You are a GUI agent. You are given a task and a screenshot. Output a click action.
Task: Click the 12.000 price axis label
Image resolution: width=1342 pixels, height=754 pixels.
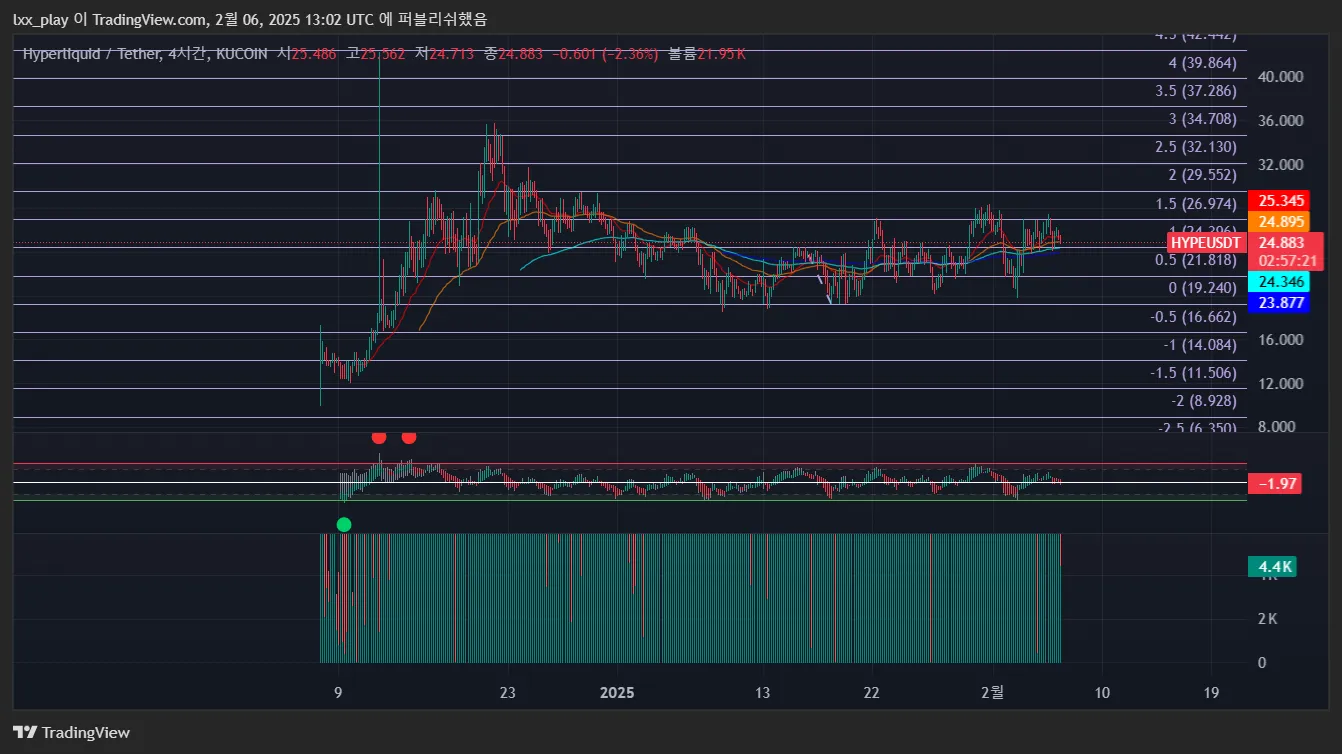point(1281,384)
